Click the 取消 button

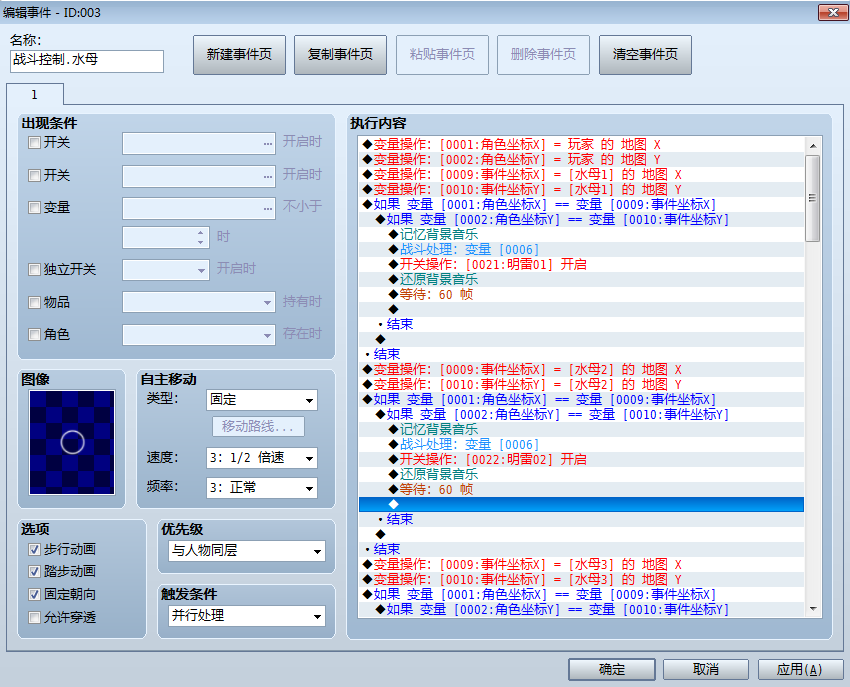tap(706, 670)
